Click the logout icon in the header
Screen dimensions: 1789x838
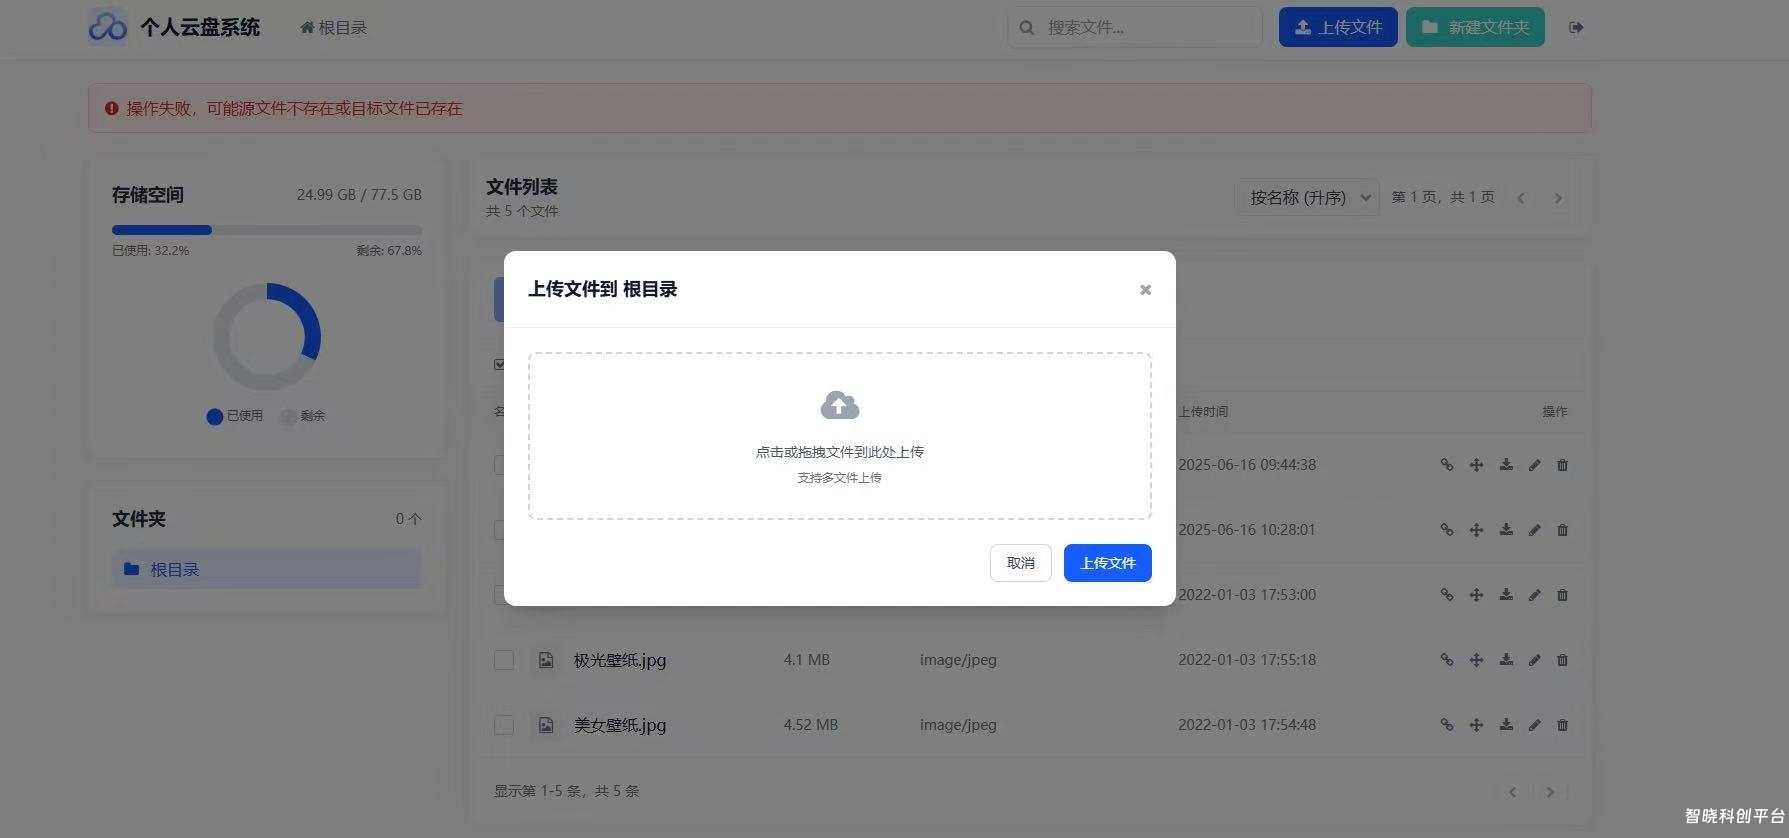pos(1576,27)
